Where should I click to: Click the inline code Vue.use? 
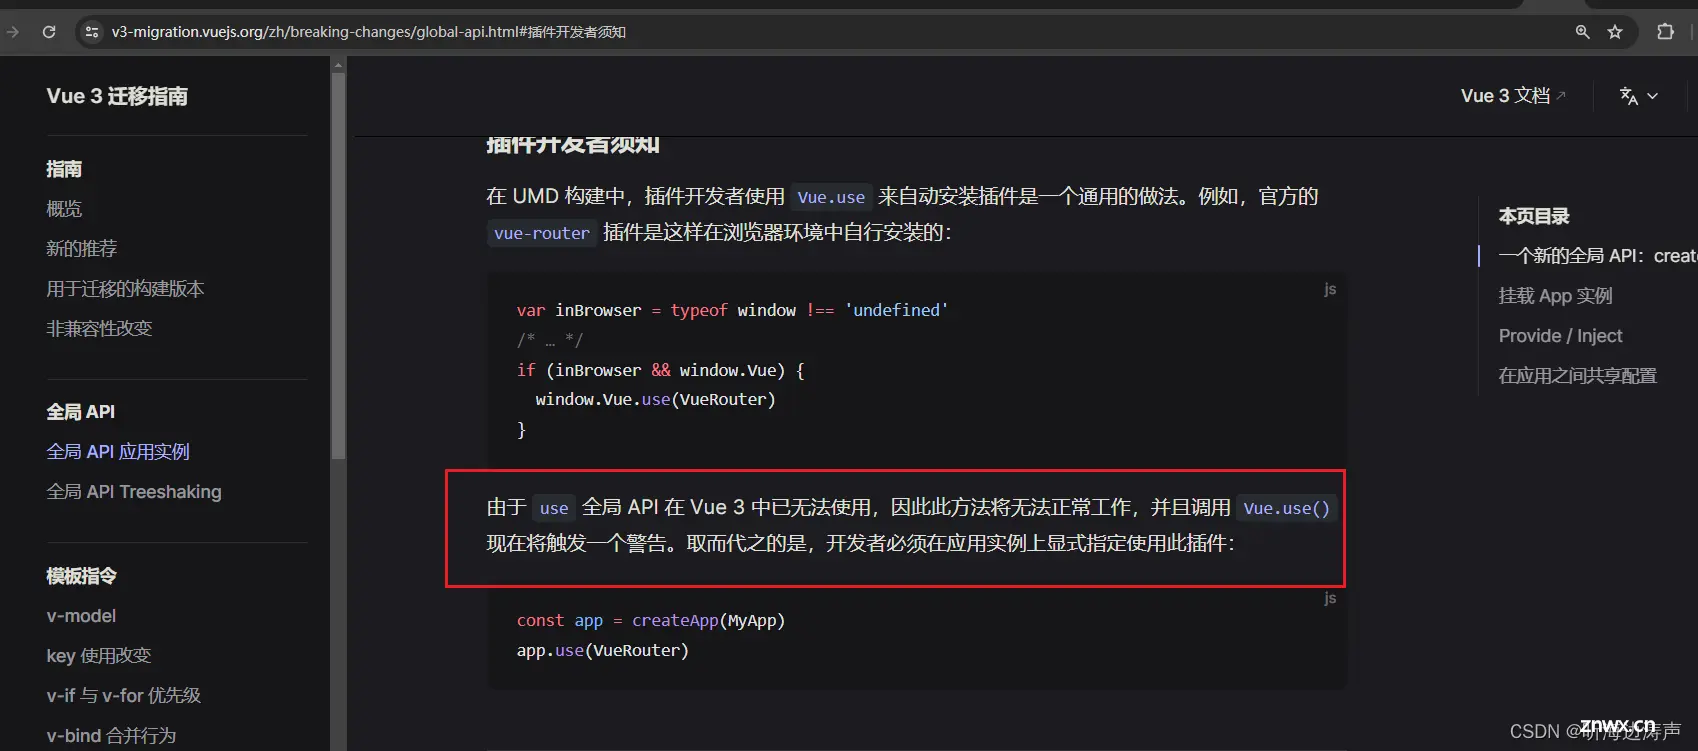831,197
